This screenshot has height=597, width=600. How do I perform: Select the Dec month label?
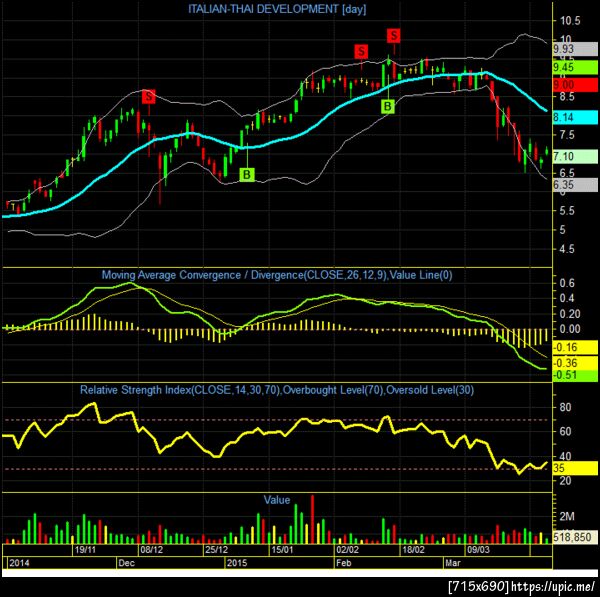127,563
